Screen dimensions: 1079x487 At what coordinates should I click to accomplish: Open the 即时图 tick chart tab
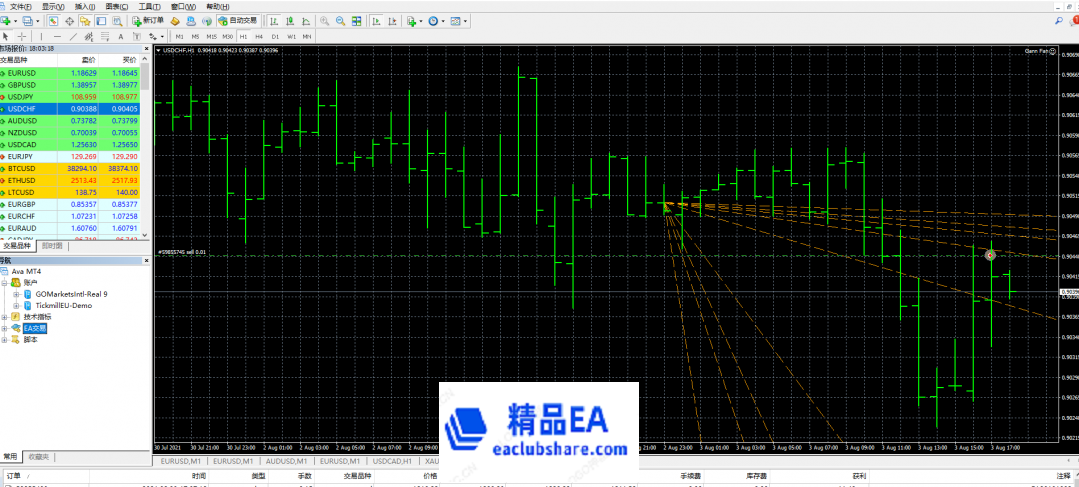tap(52, 245)
